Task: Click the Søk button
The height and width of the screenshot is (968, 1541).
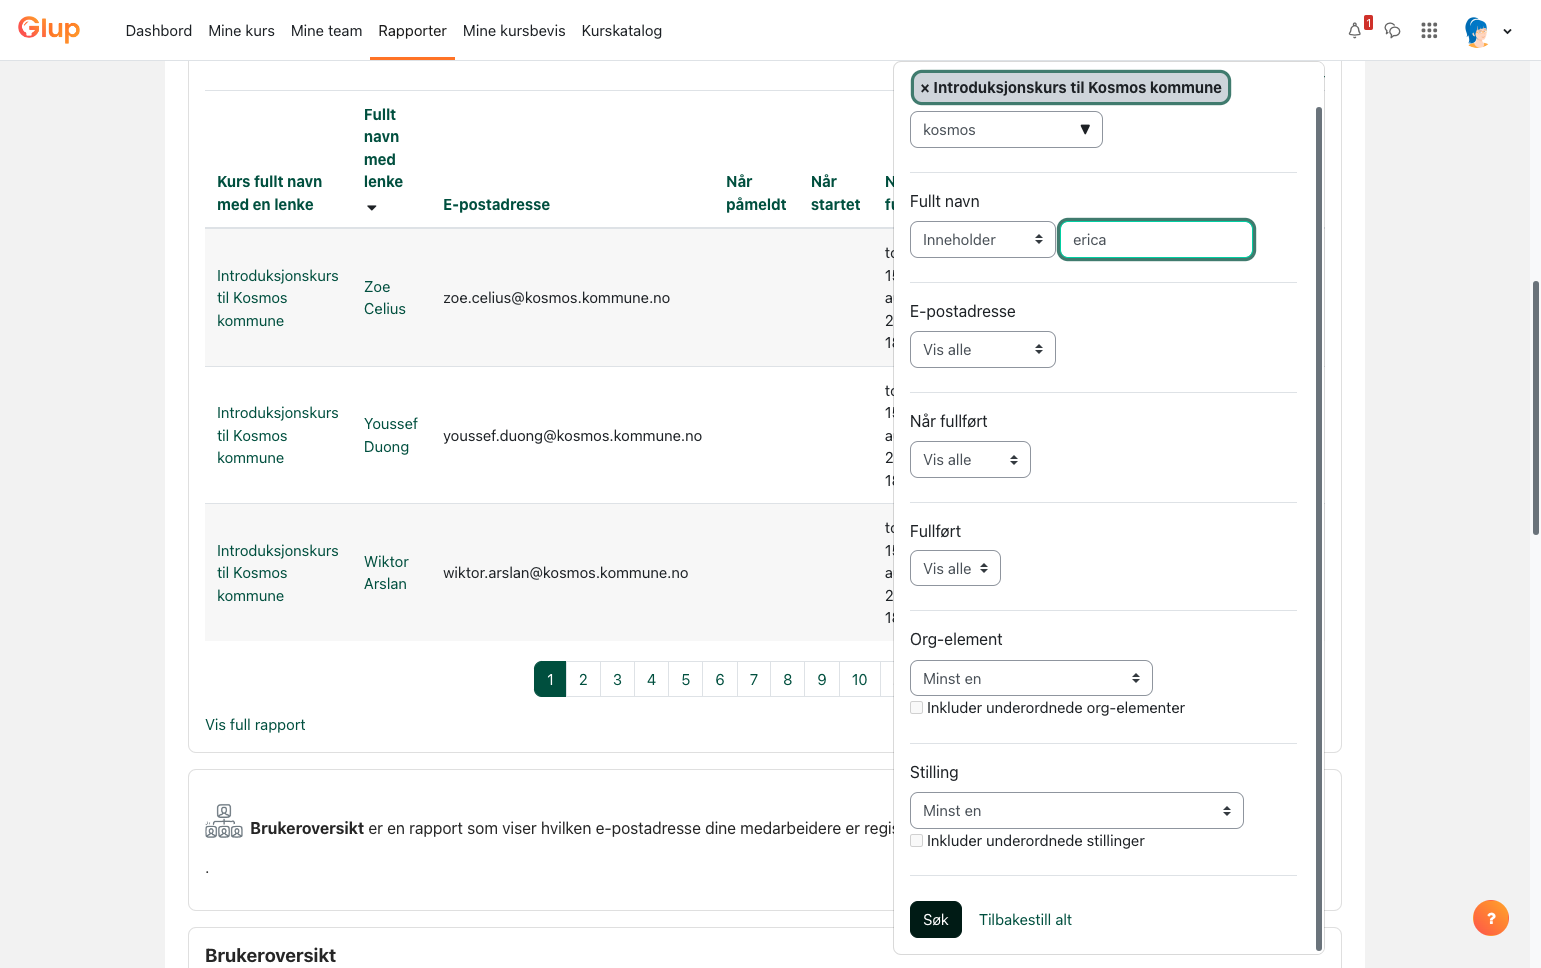Action: (936, 920)
